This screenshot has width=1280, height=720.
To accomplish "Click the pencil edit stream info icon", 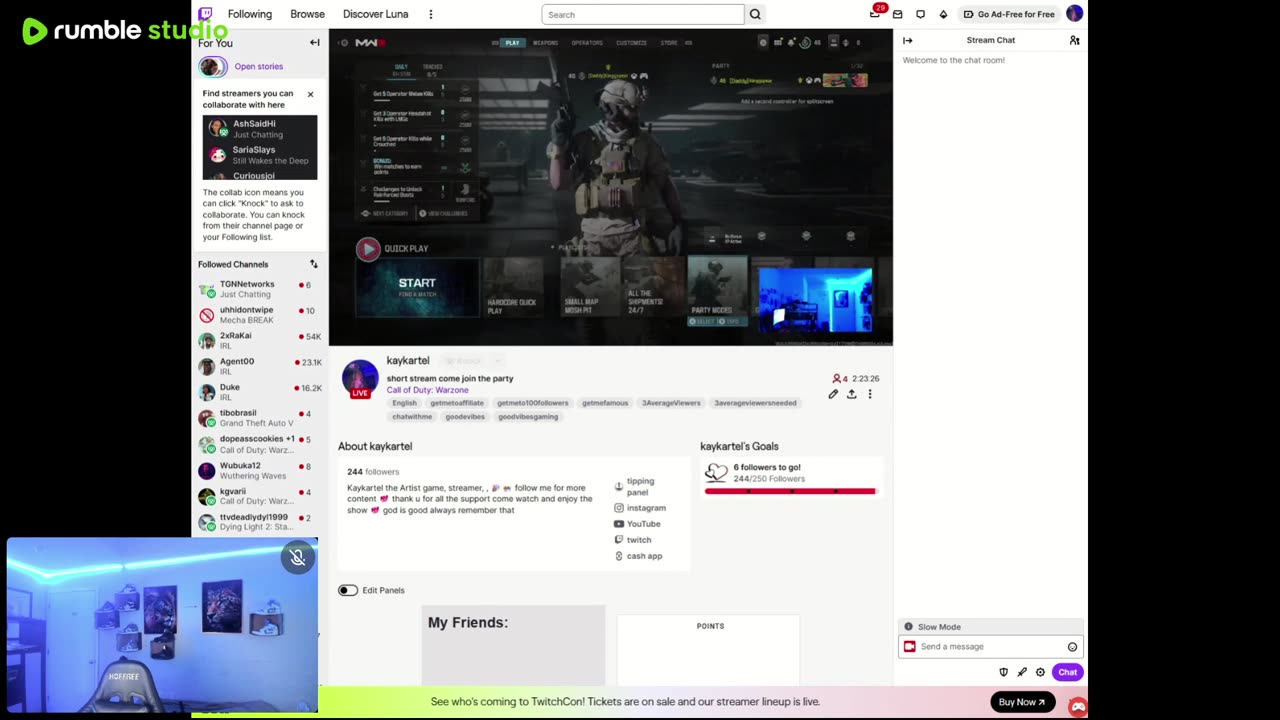I will [x=833, y=394].
